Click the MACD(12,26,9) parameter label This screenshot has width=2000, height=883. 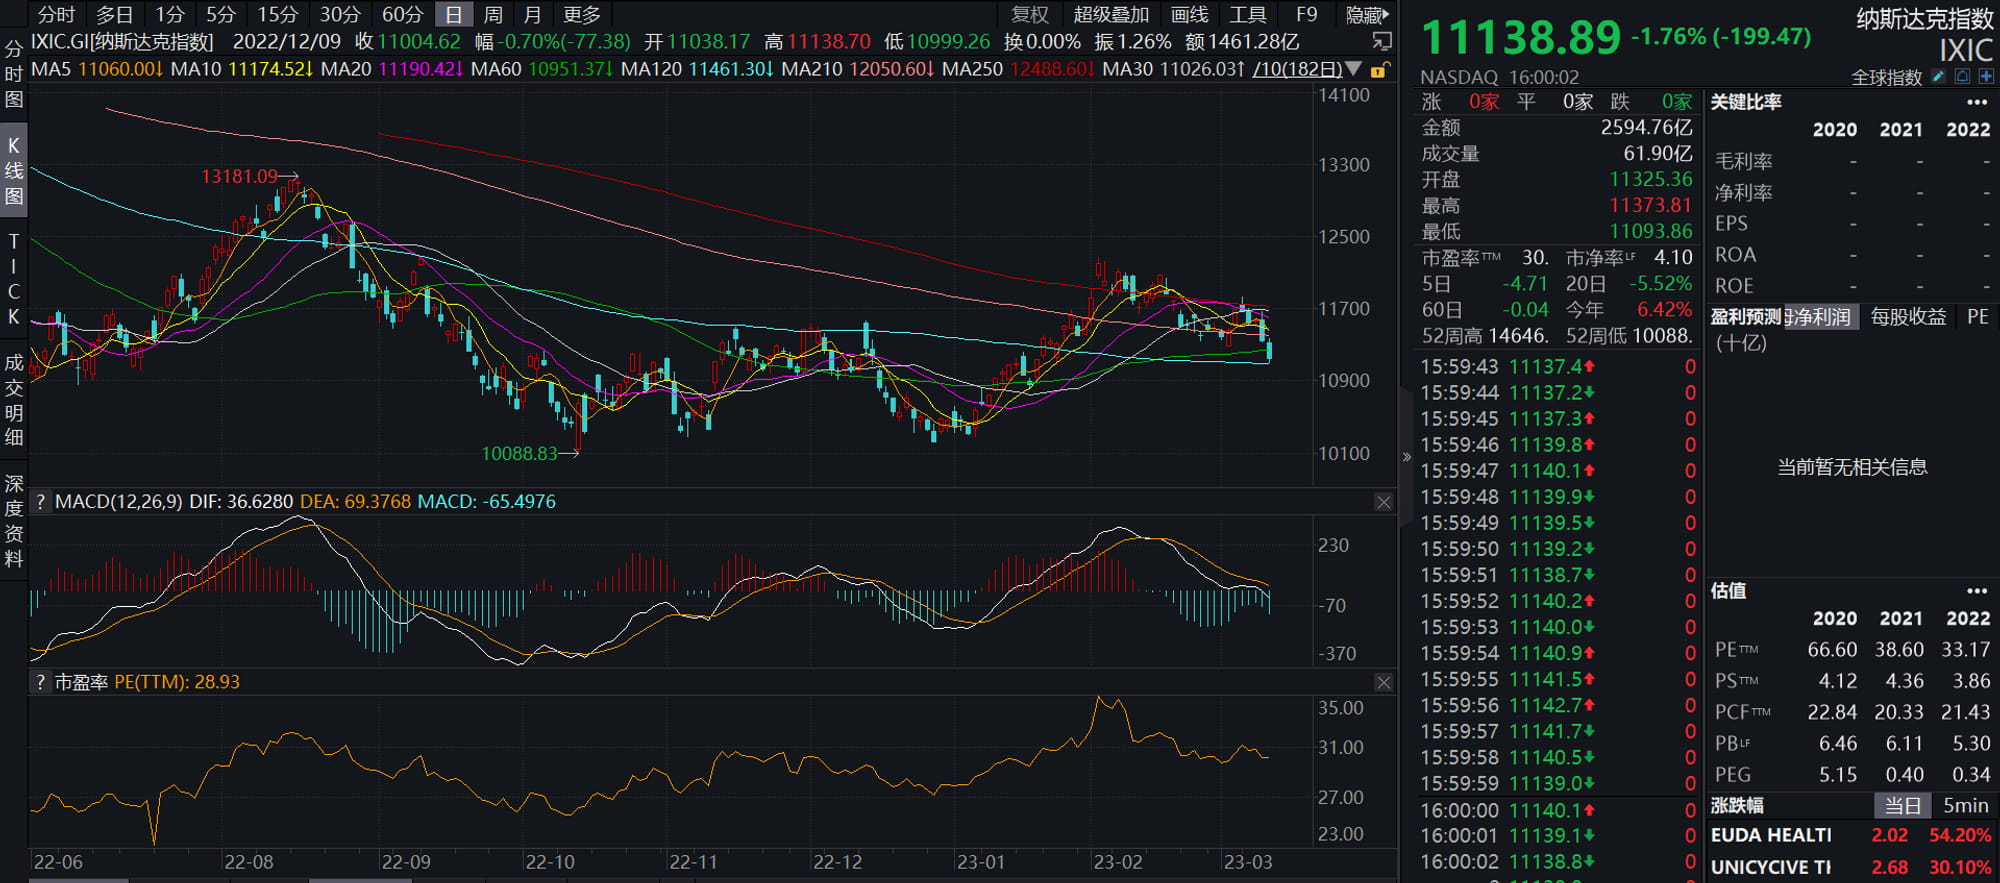click(x=119, y=502)
